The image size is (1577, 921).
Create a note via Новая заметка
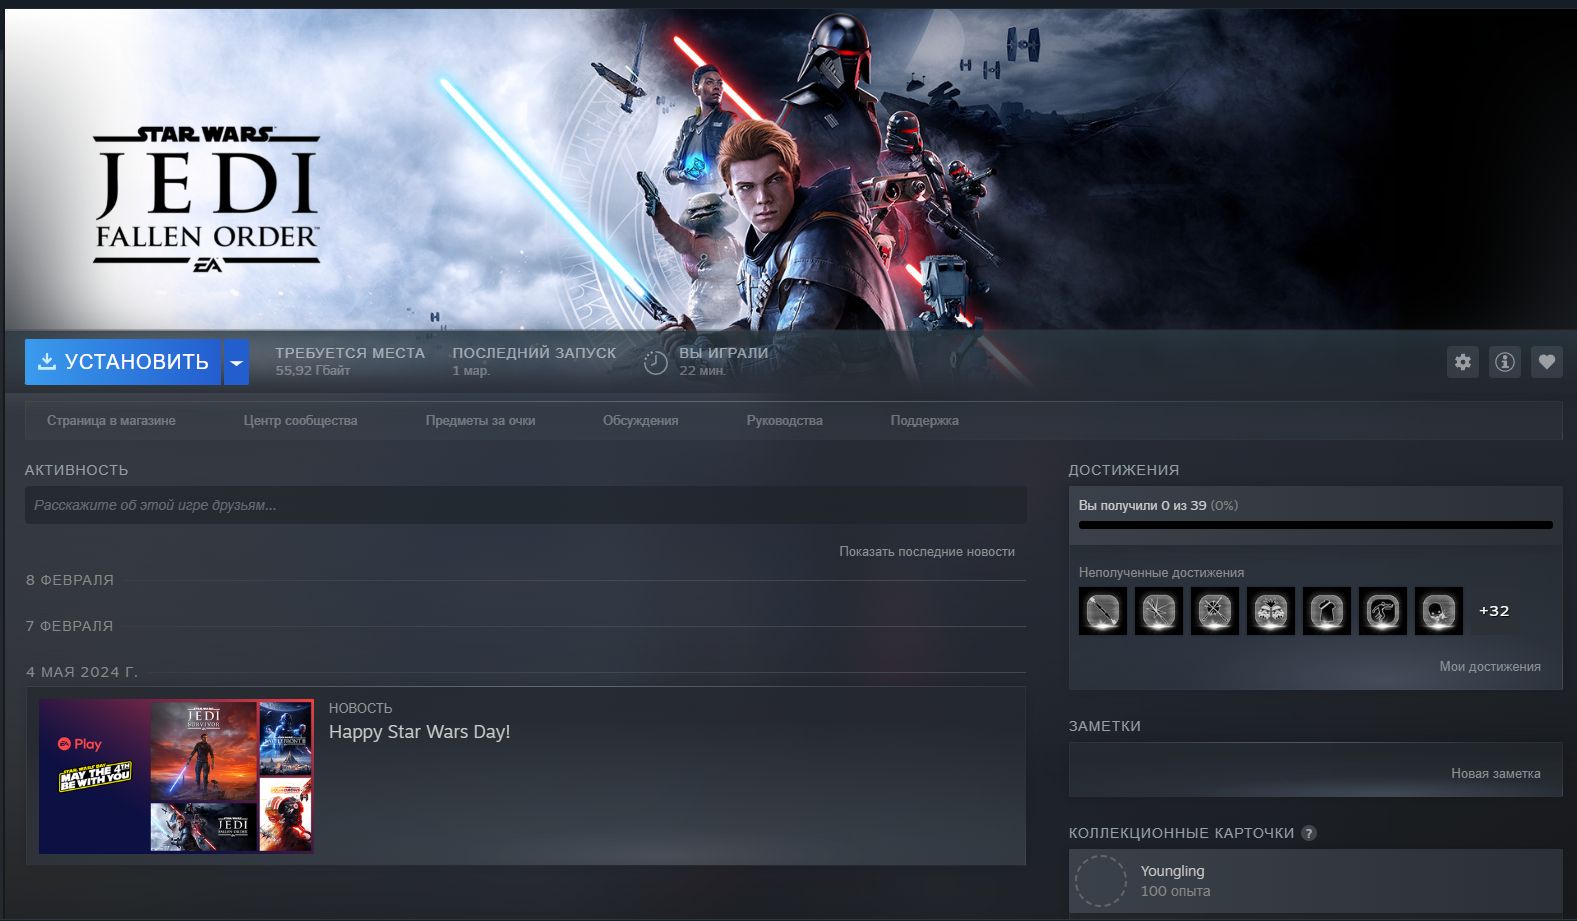1496,773
